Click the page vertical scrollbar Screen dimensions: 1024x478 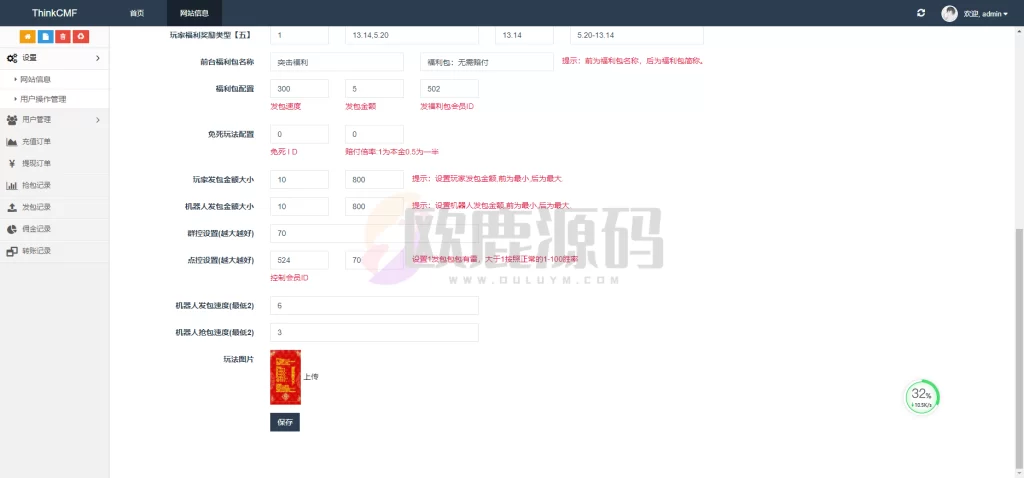(x=1019, y=349)
